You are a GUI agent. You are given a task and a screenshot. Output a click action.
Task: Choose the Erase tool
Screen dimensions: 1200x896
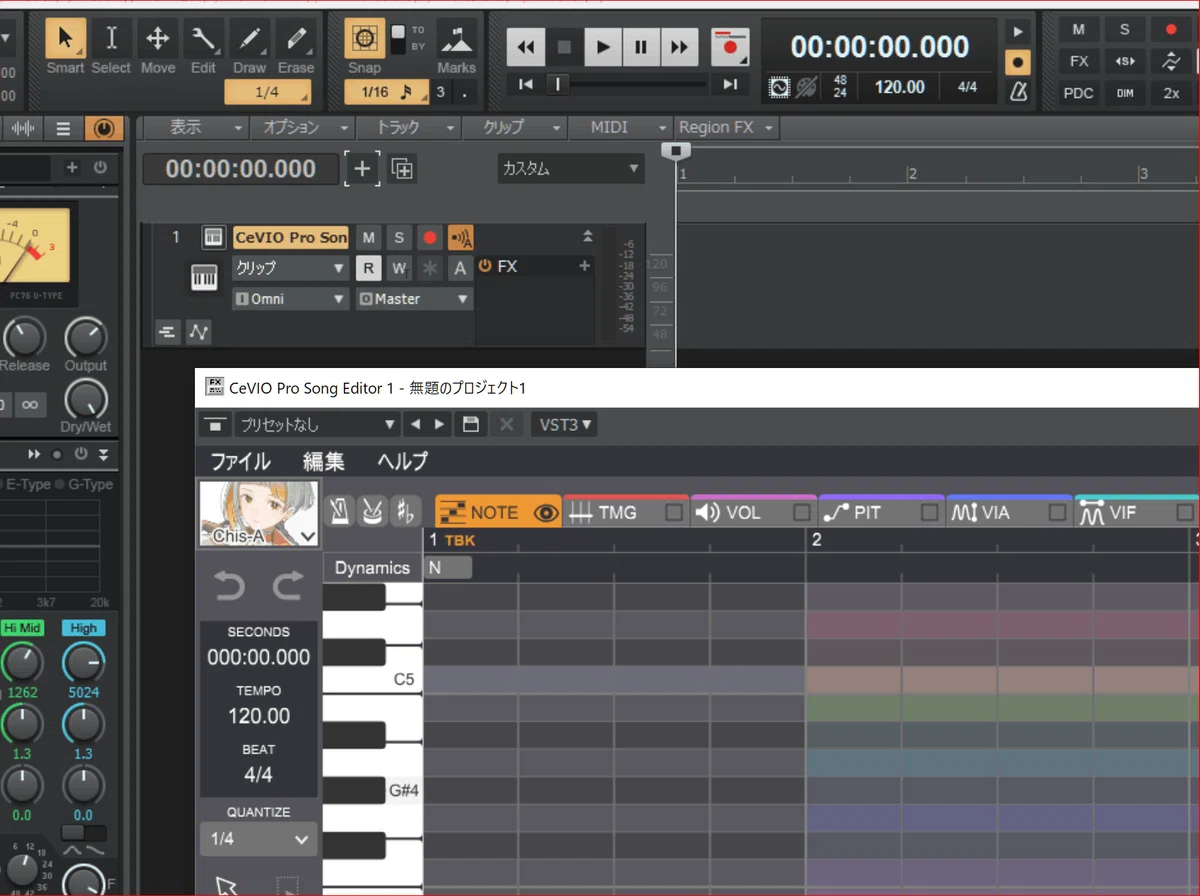pos(295,46)
